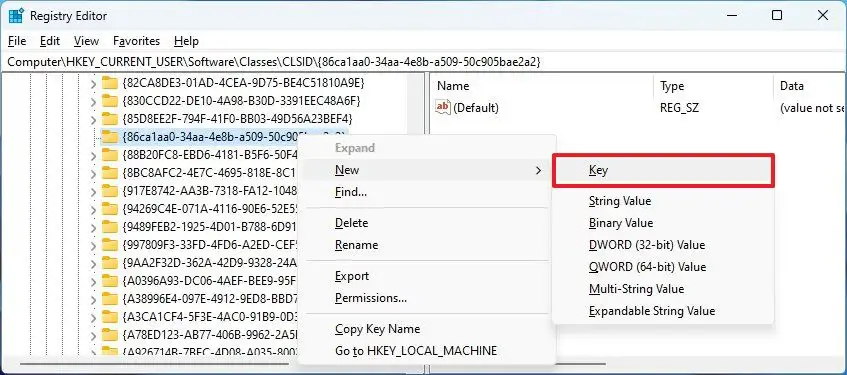Click folder icon of {85D8EE2F-794F-41F0-BB03-49D56A23BEF4} key
The width and height of the screenshot is (847, 375).
click(x=110, y=119)
